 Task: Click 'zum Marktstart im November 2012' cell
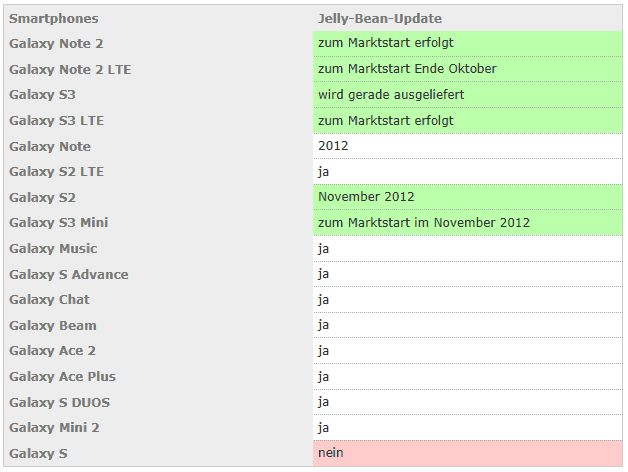[x=467, y=222]
